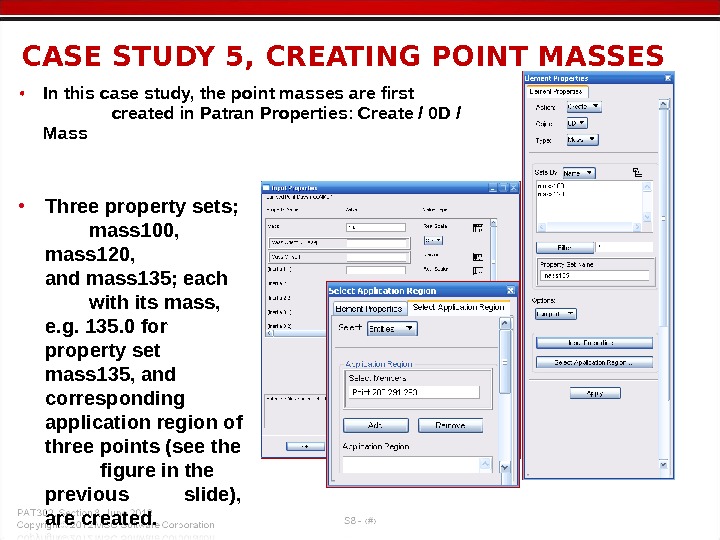Click the Select Application Region button
The image size is (720, 540).
(x=594, y=362)
